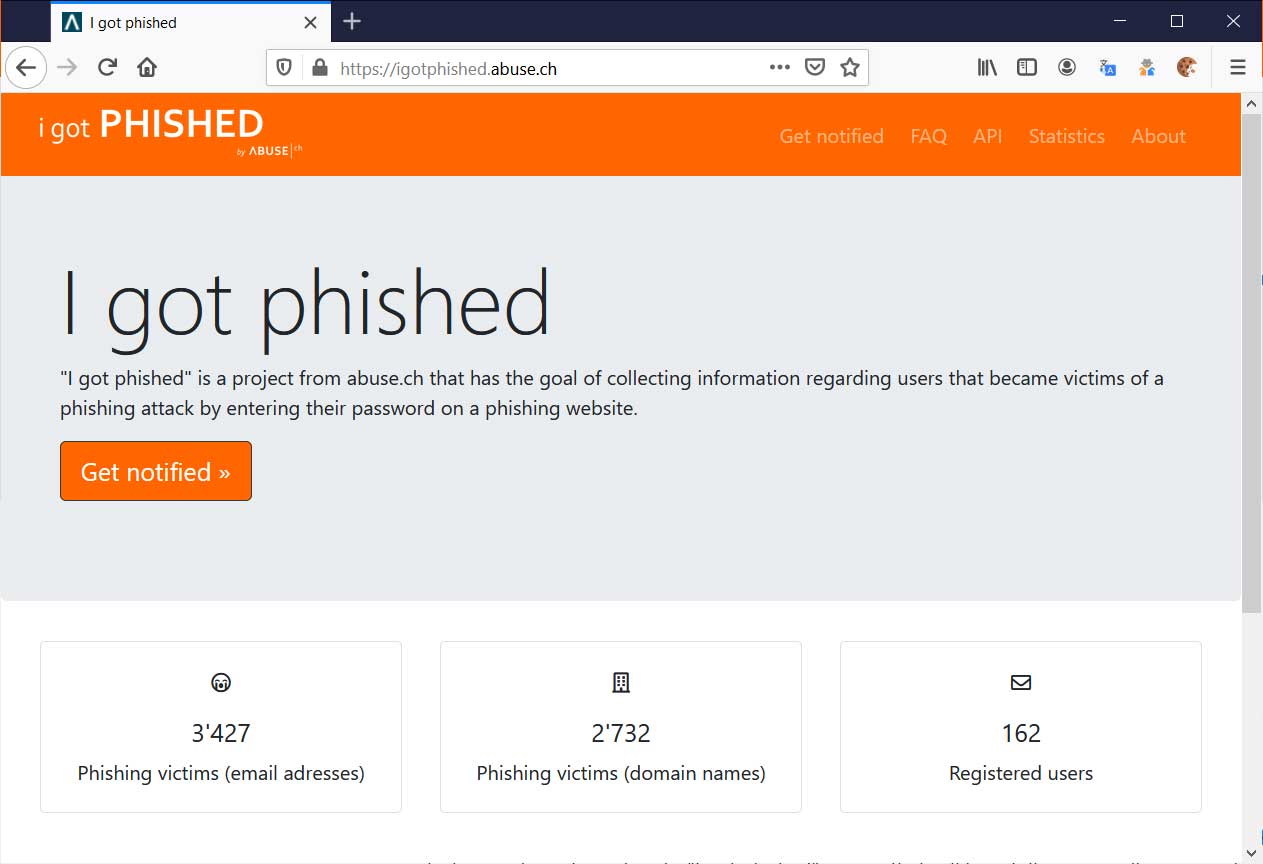
Task: Reload the current page
Action: [107, 68]
